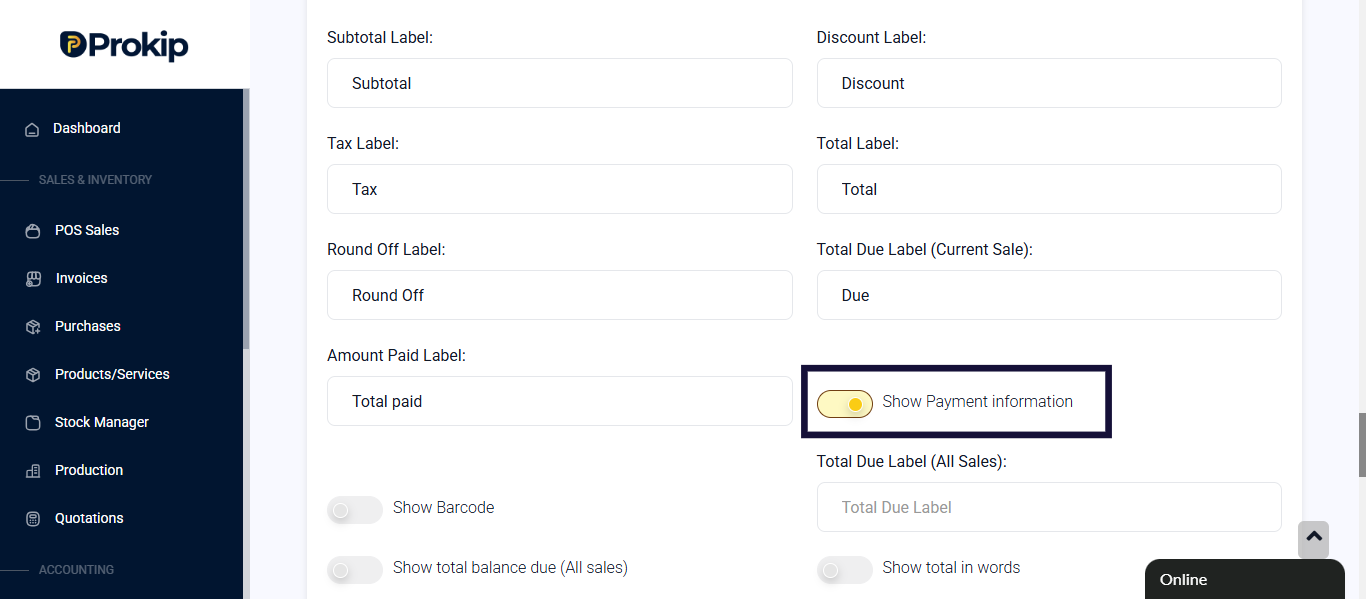The width and height of the screenshot is (1366, 599).
Task: Click the Prokip logo
Action: tap(124, 45)
